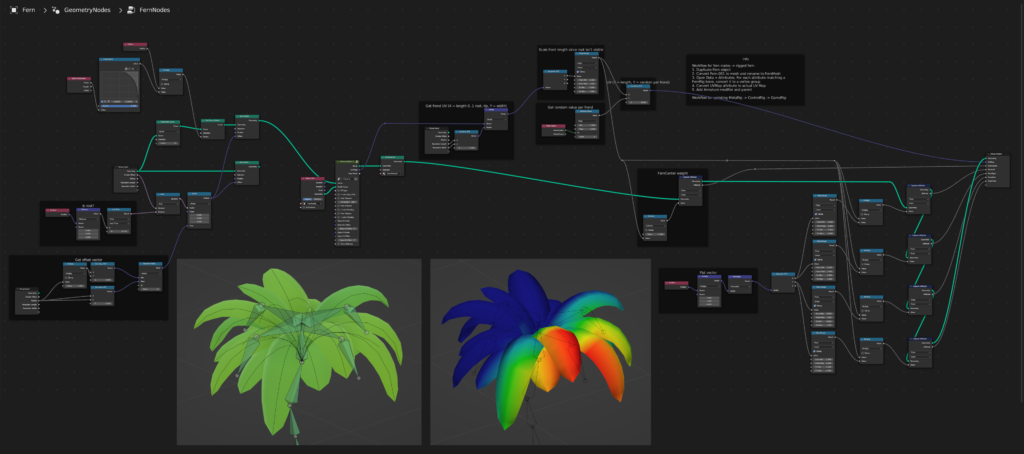This screenshot has height=454, width=1024.
Task: Toggle Clamp on topmost Multiply node beside Map Ranges
Action: pyautogui.click(x=863, y=214)
